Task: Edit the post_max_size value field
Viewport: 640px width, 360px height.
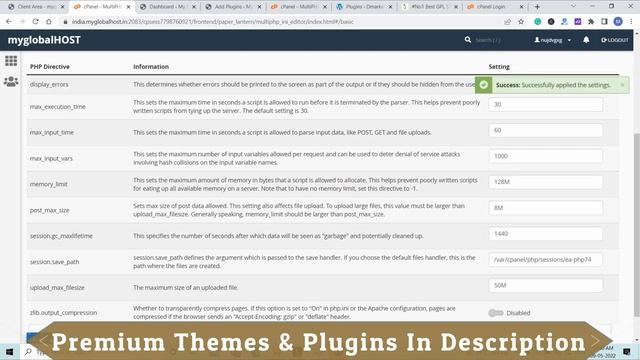Action: tap(546, 208)
